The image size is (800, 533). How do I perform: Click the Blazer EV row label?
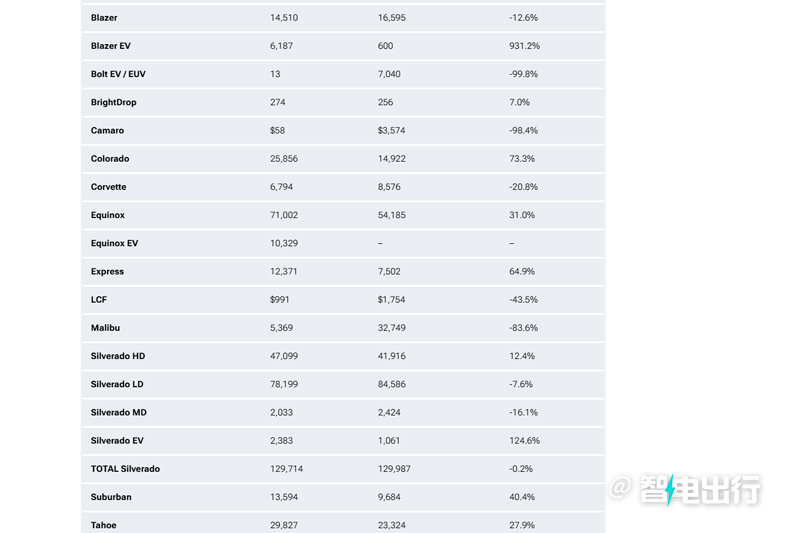click(111, 46)
